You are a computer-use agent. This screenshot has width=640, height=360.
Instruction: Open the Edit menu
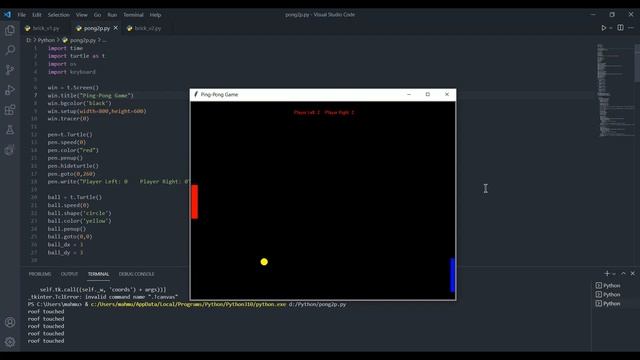(x=37, y=15)
